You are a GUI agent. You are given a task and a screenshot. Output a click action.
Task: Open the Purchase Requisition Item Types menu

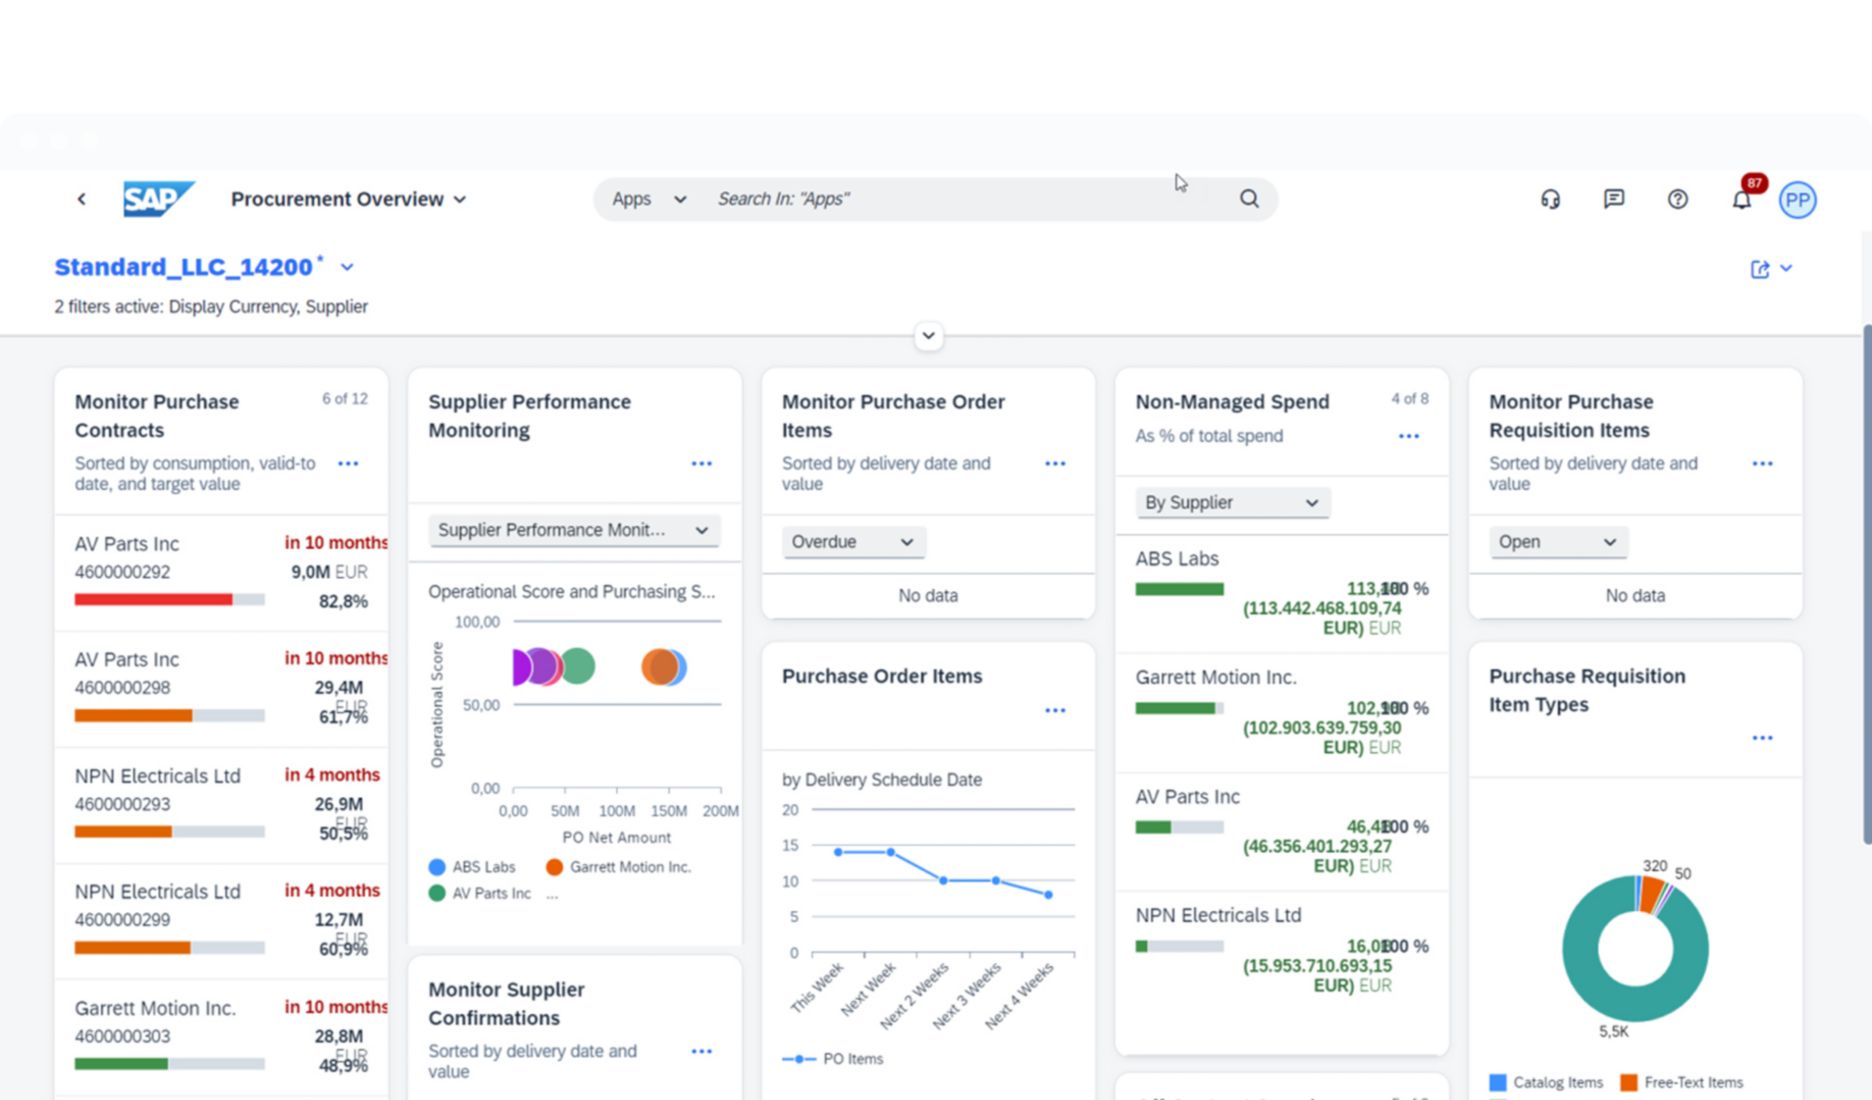coord(1763,737)
